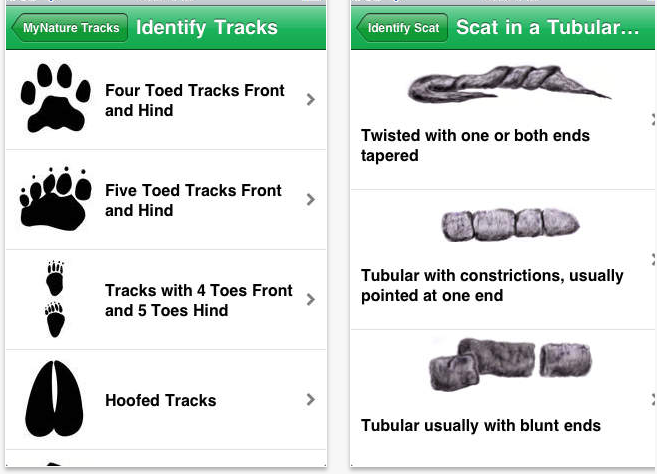Return to Identify Scat screen
657x474 pixels.
402,28
